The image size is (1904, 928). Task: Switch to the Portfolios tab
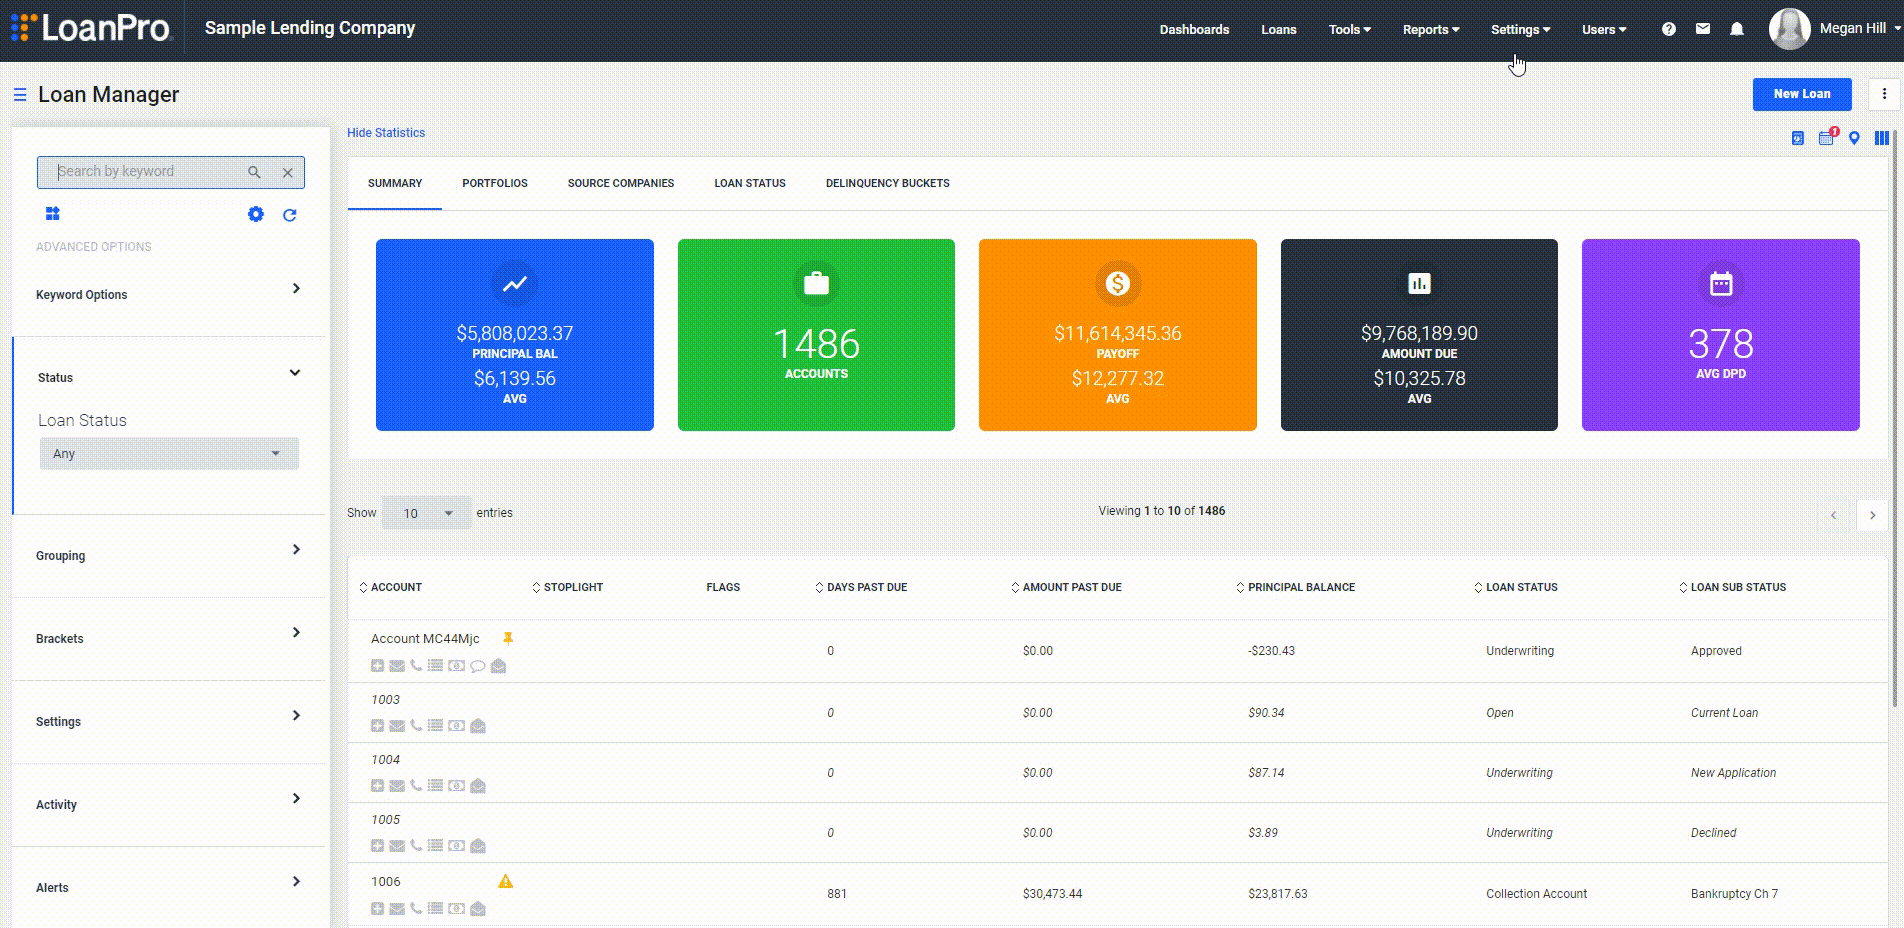pyautogui.click(x=495, y=183)
